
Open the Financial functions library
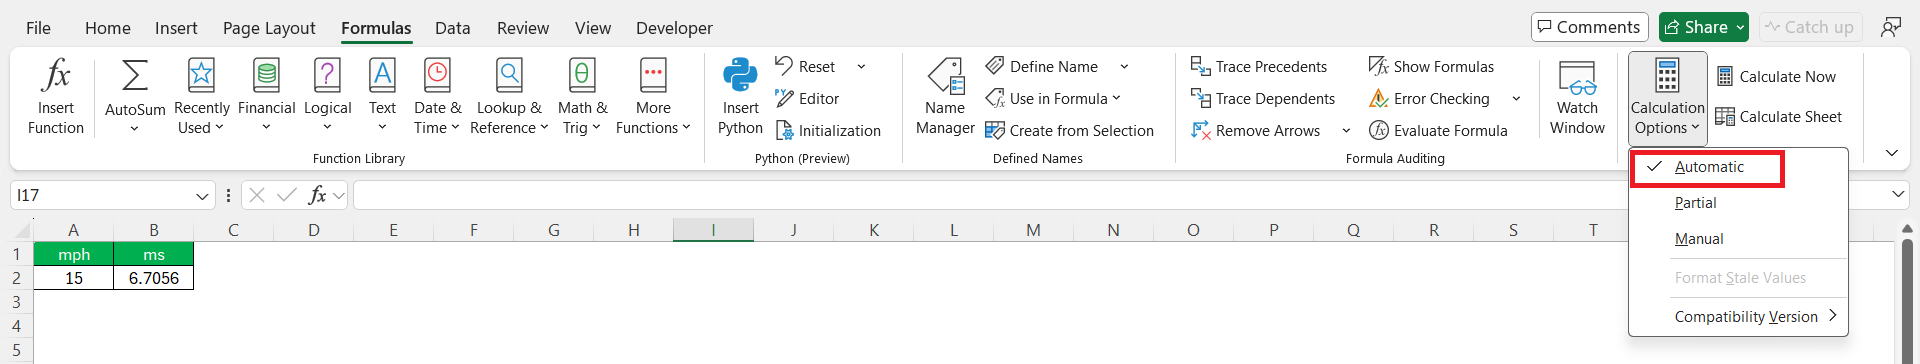[266, 97]
